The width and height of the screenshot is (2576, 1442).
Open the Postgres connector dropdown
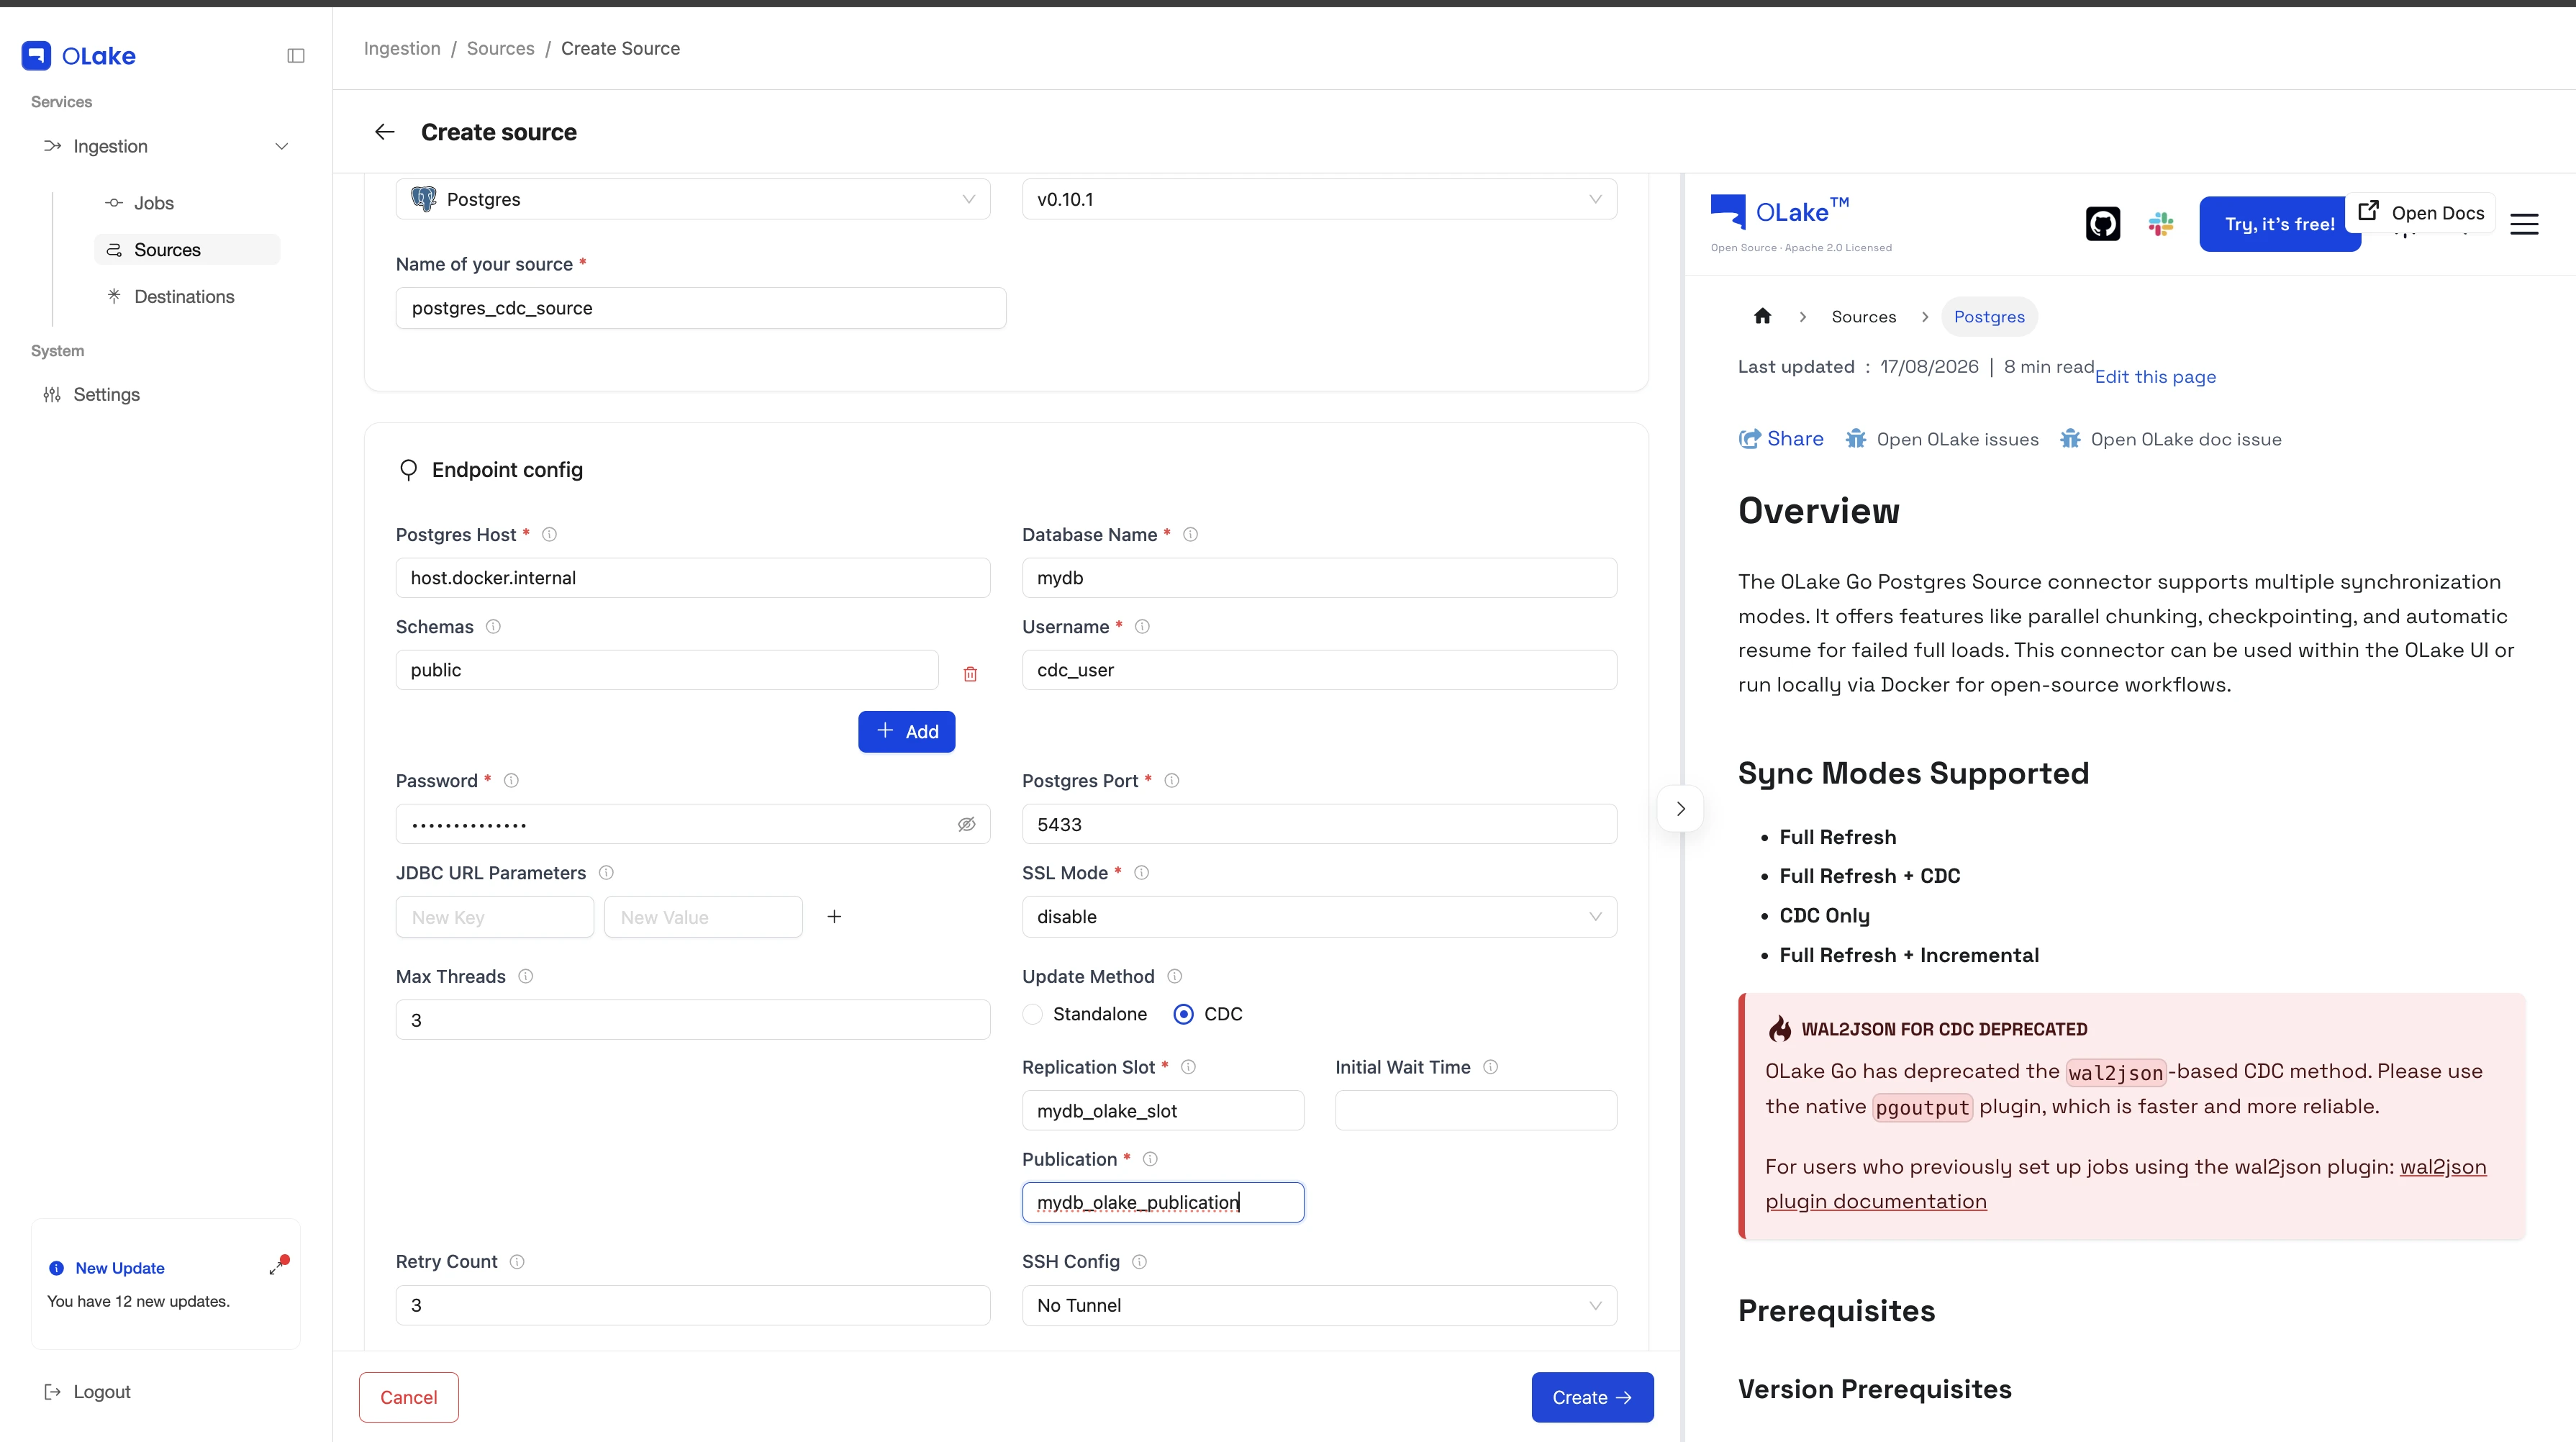tap(692, 199)
